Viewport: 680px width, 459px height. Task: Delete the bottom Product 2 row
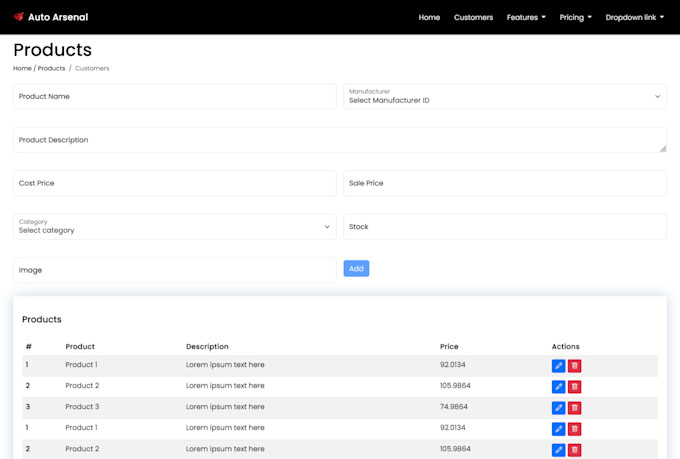575,450
